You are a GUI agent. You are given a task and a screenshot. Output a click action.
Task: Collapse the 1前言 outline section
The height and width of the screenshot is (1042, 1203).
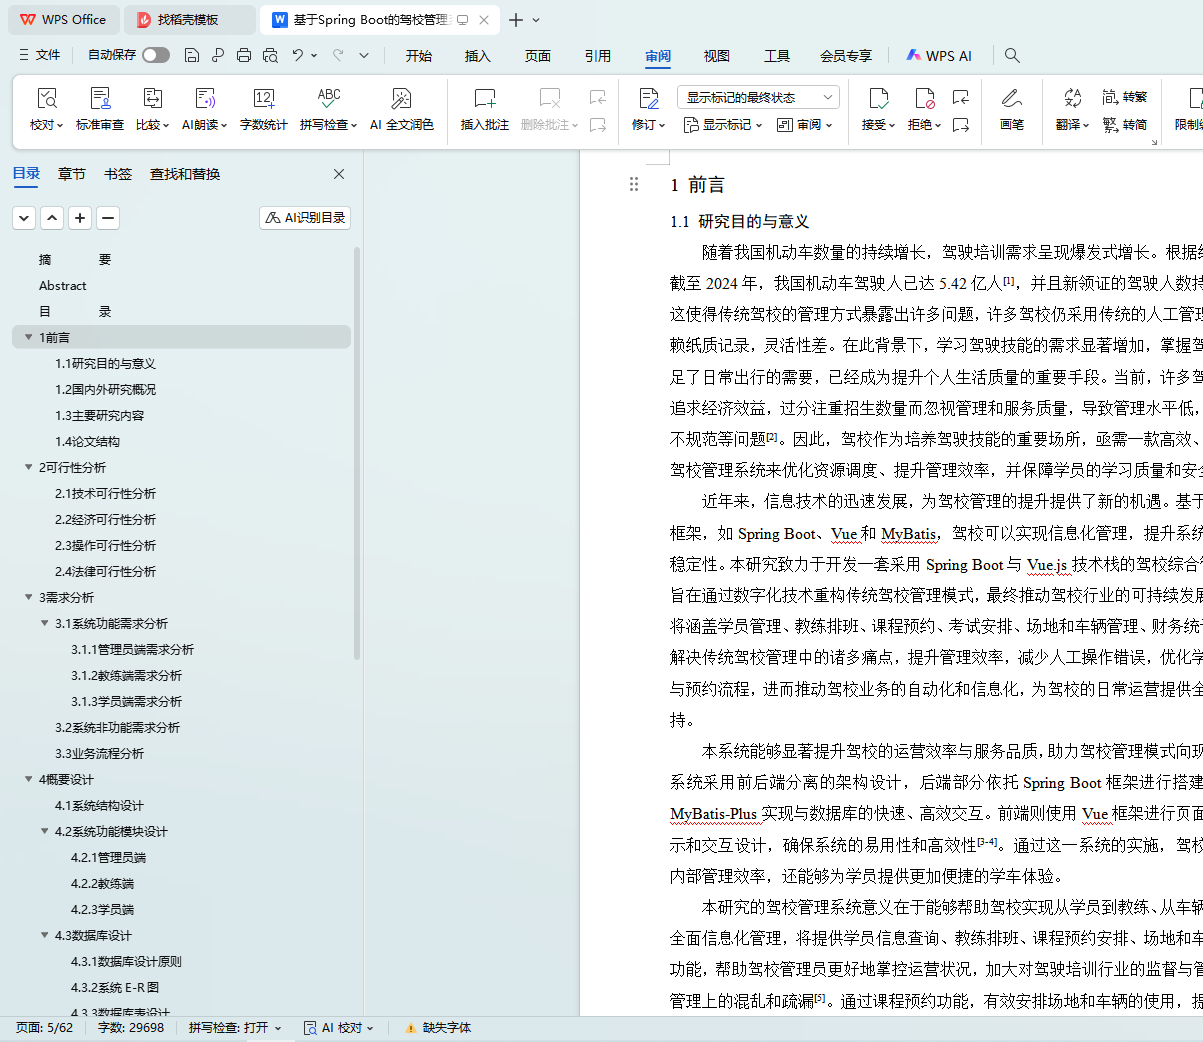[29, 337]
